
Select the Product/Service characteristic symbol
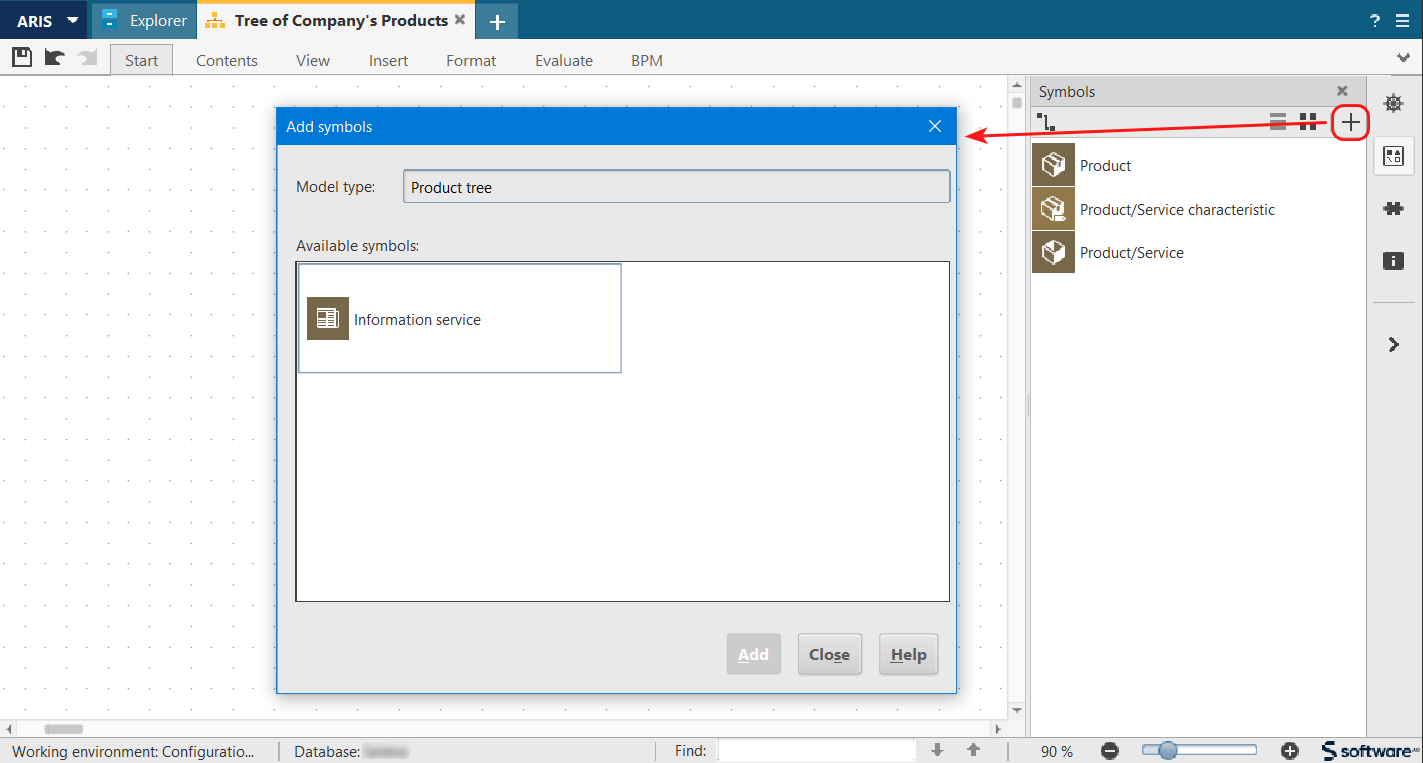click(1176, 209)
